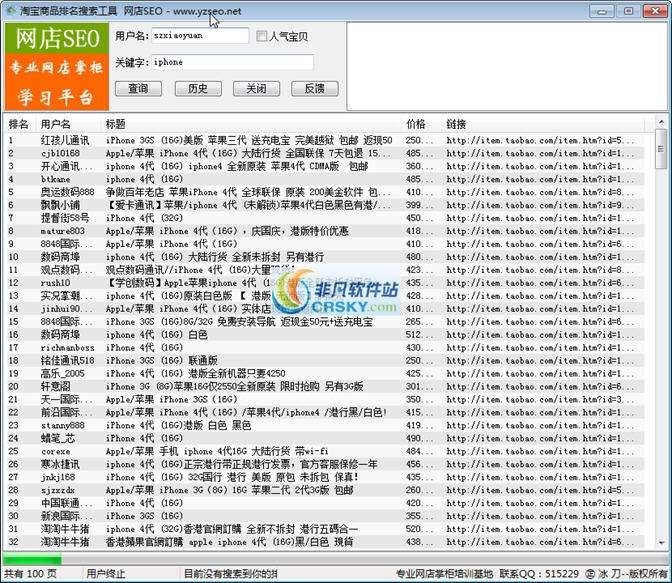672x583 pixels.
Task: Select row 11 观点数码
Action: coord(324,270)
